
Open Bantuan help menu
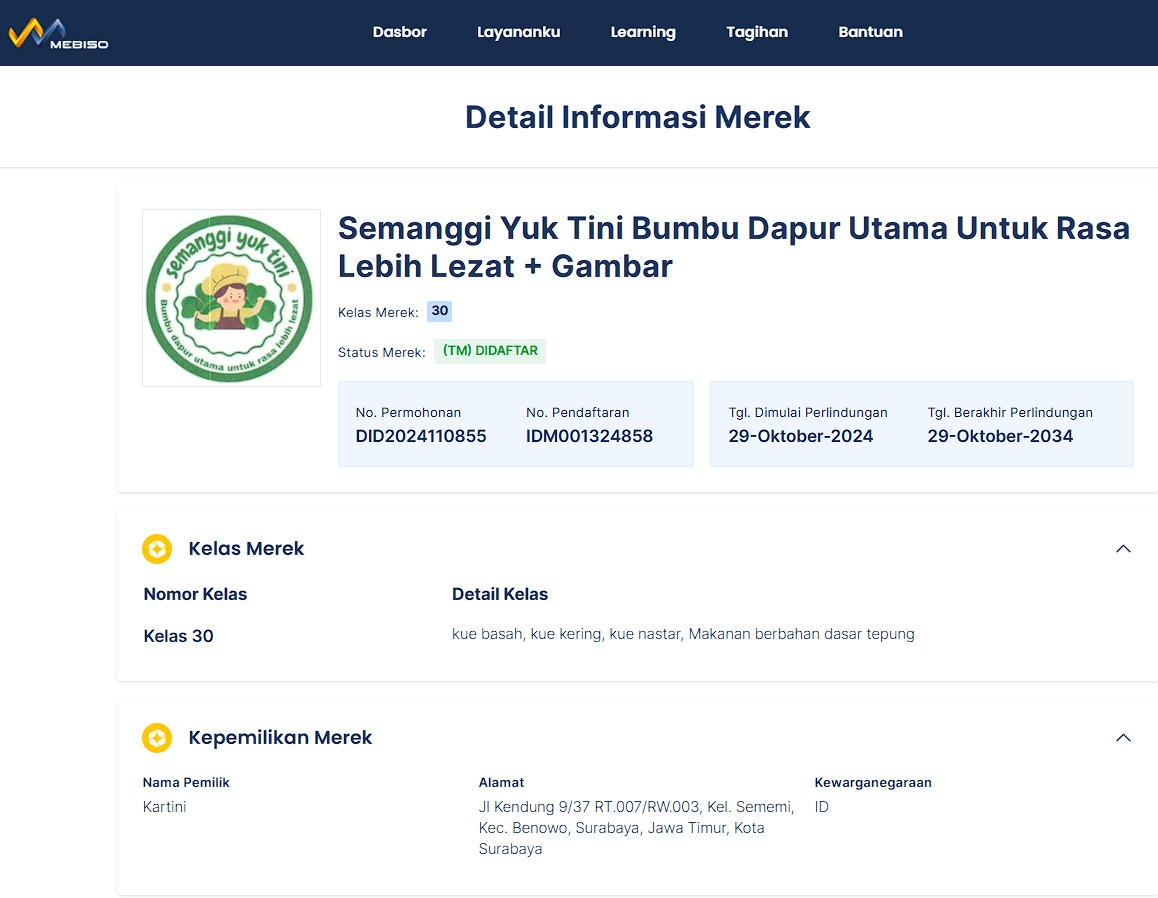pyautogui.click(x=870, y=32)
